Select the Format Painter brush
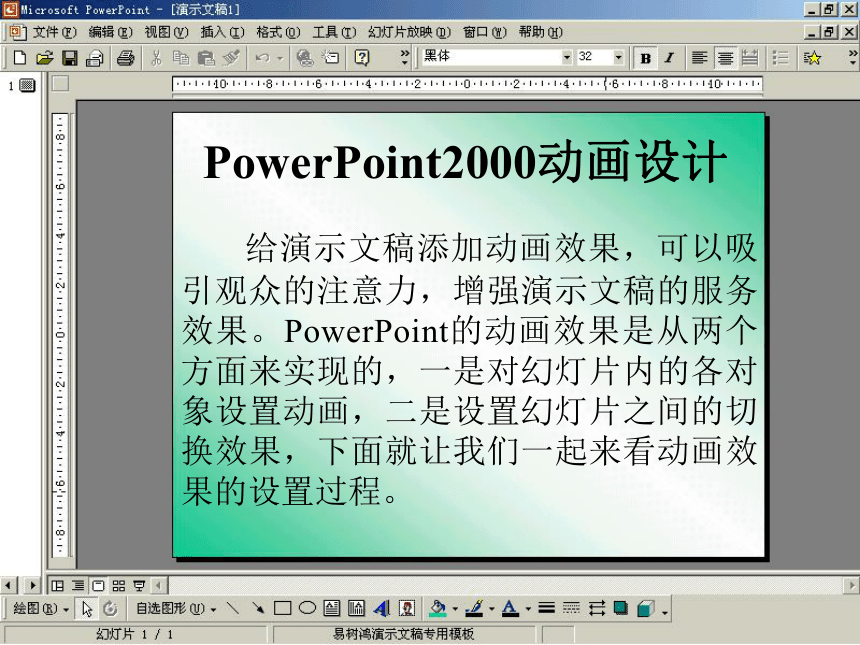Screen dimensions: 860x645 [x=231, y=58]
